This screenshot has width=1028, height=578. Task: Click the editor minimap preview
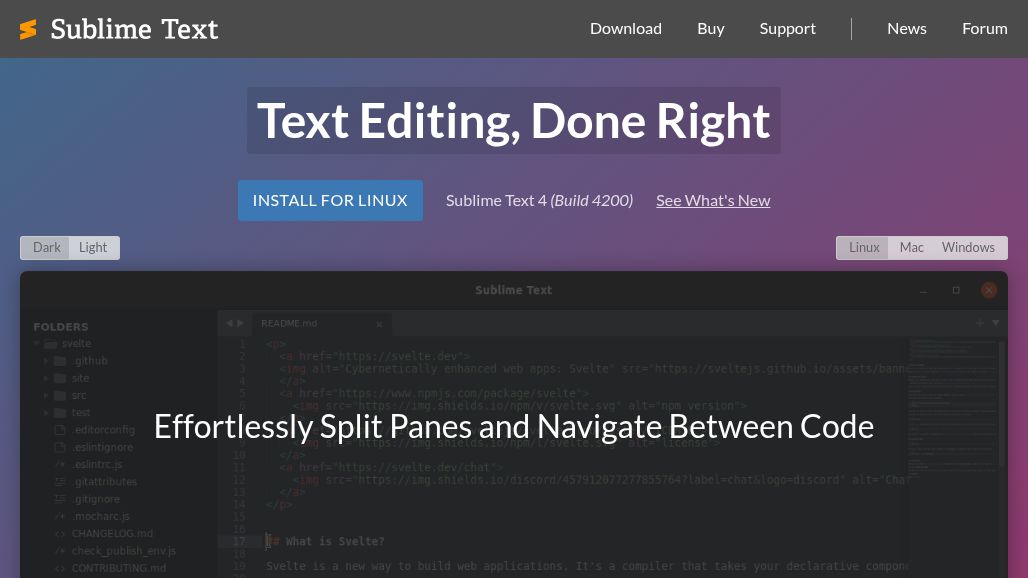click(x=952, y=400)
